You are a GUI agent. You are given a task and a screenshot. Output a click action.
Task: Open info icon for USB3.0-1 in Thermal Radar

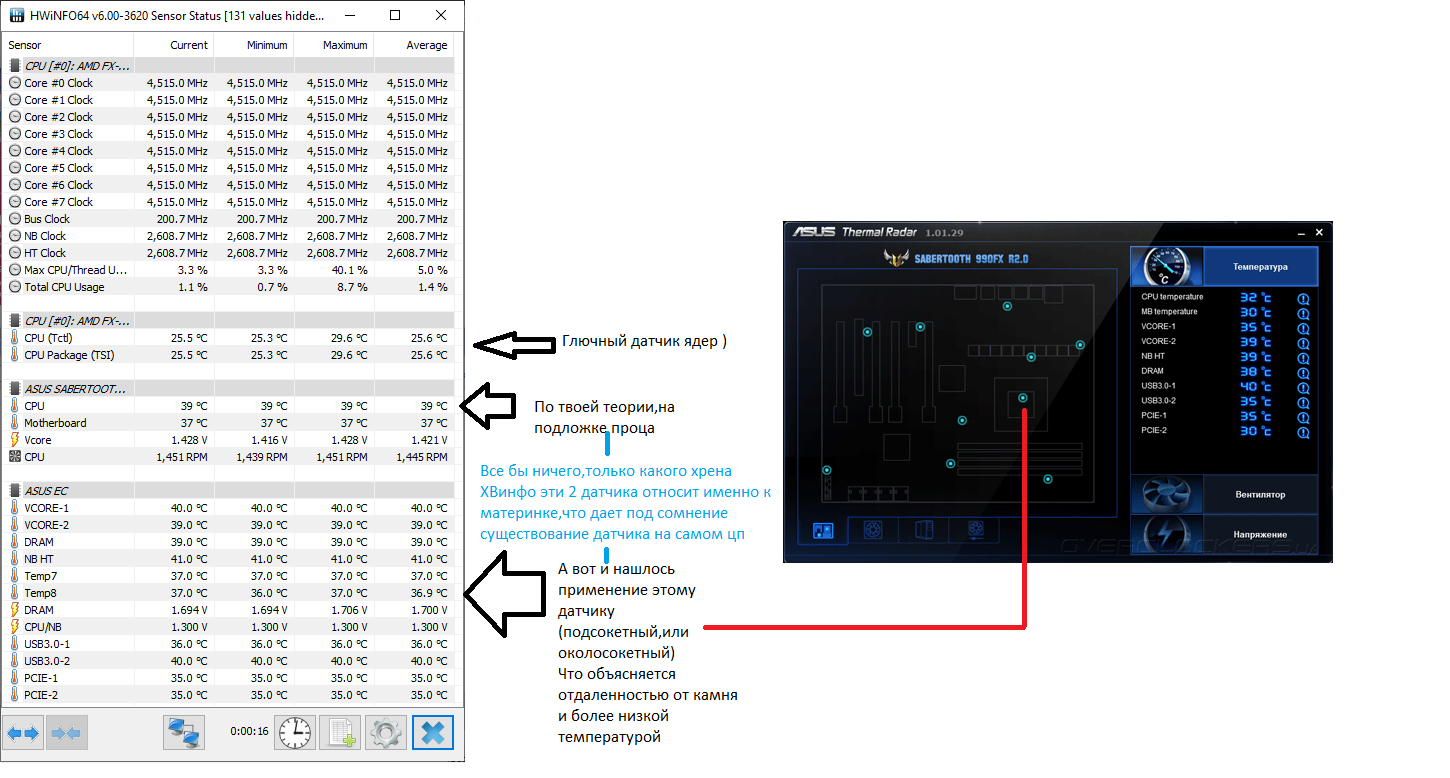click(x=1303, y=387)
